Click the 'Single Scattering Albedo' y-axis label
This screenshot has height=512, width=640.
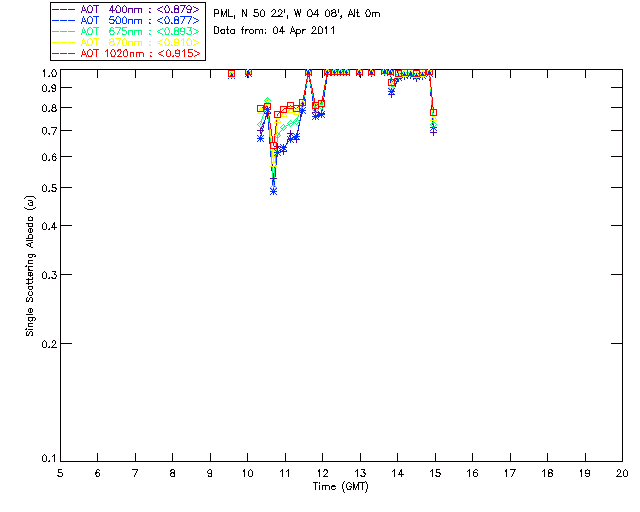(x=30, y=265)
